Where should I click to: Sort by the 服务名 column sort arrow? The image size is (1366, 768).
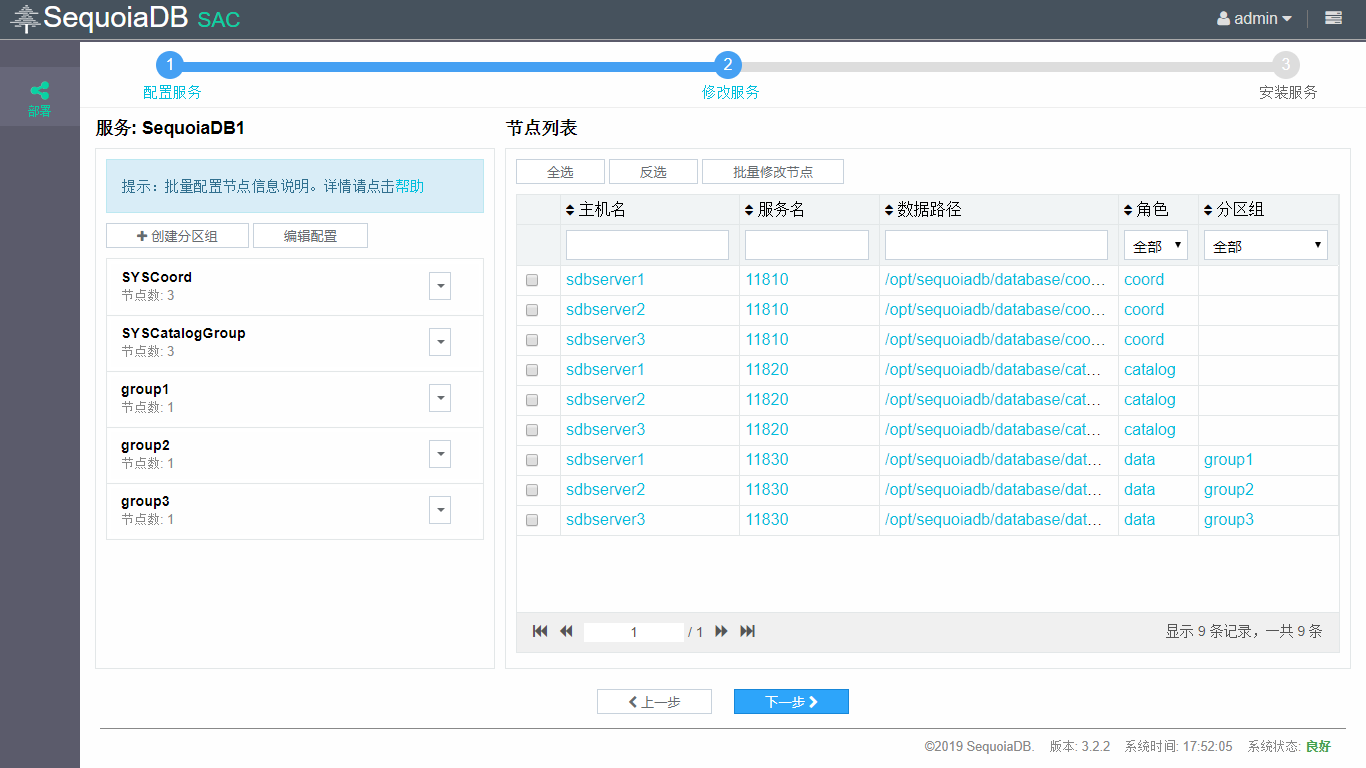click(750, 210)
